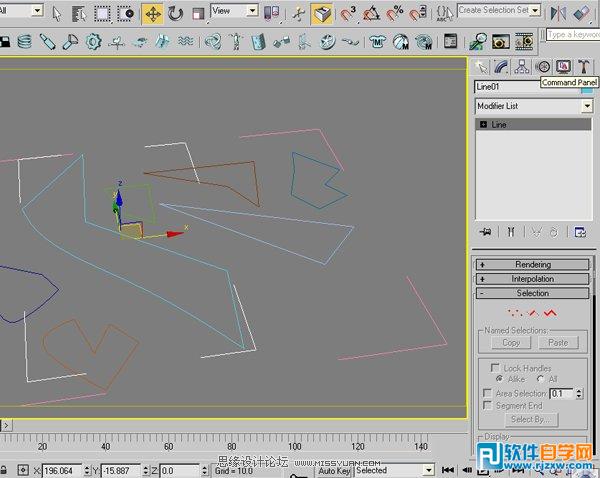Select the Alike radio button
The height and width of the screenshot is (478, 600).
pos(499,379)
